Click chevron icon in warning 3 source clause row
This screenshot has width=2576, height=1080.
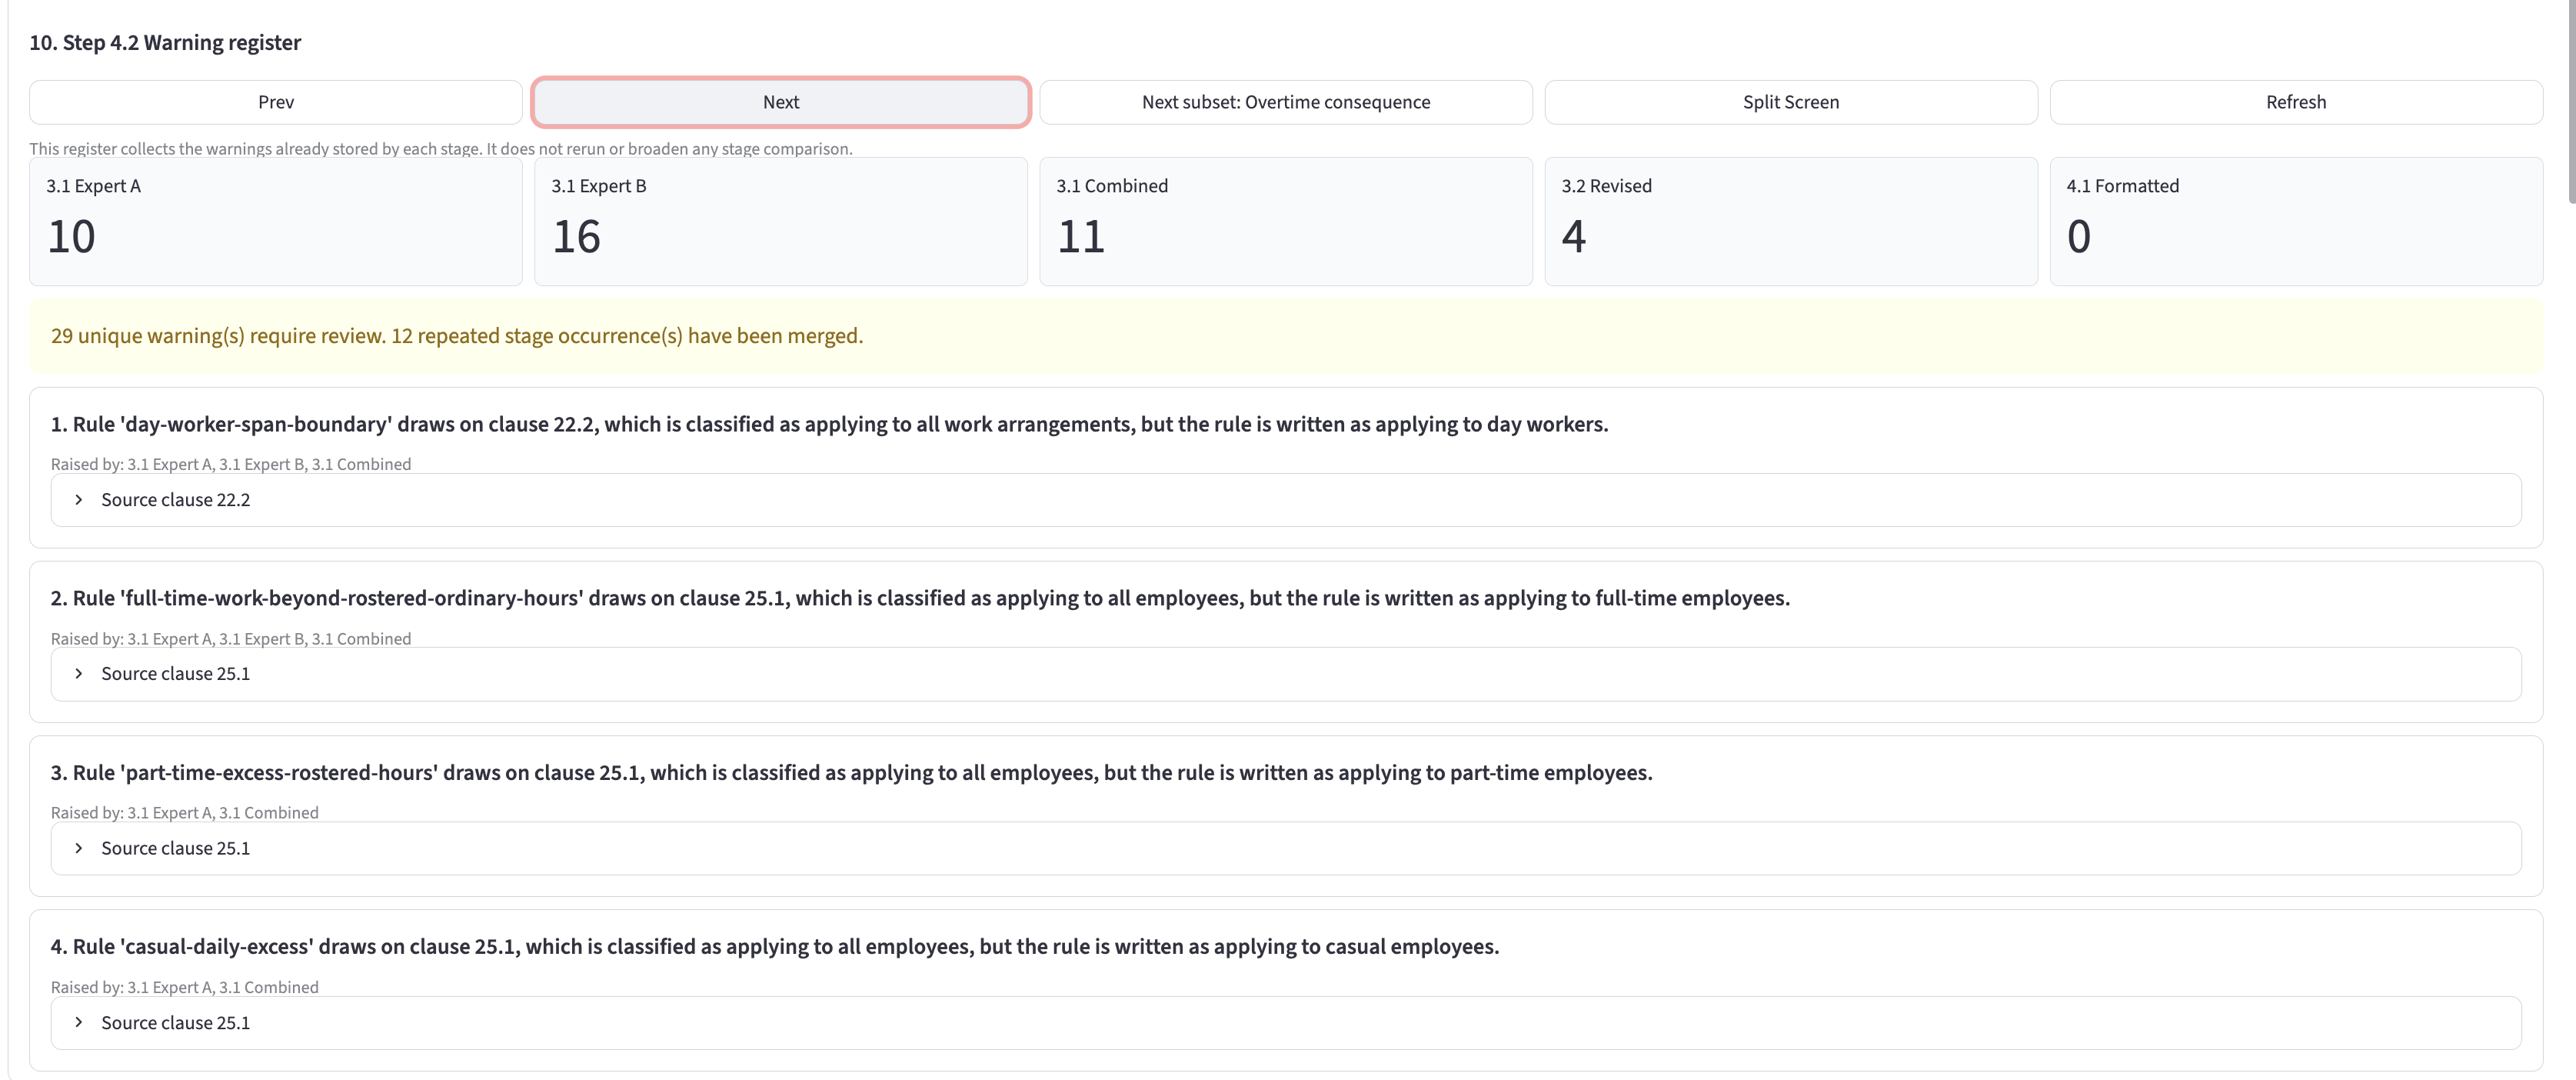(79, 848)
